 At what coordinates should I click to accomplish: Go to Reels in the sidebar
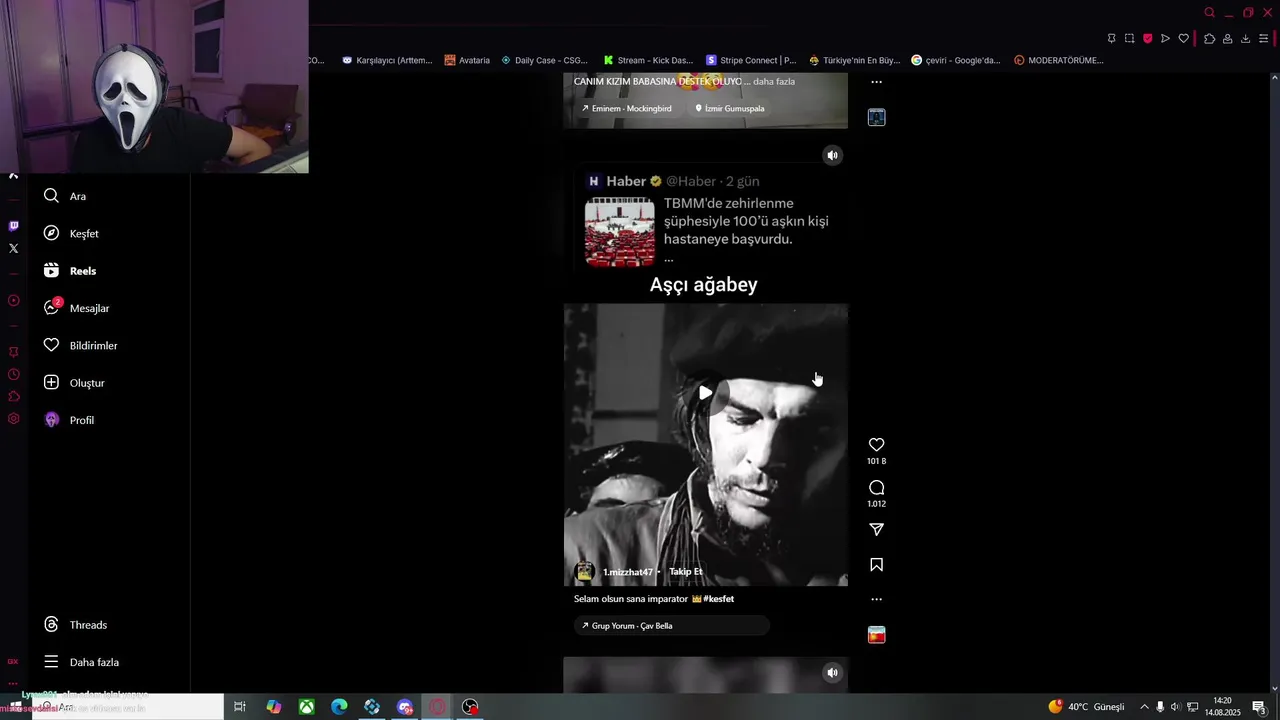click(70, 271)
